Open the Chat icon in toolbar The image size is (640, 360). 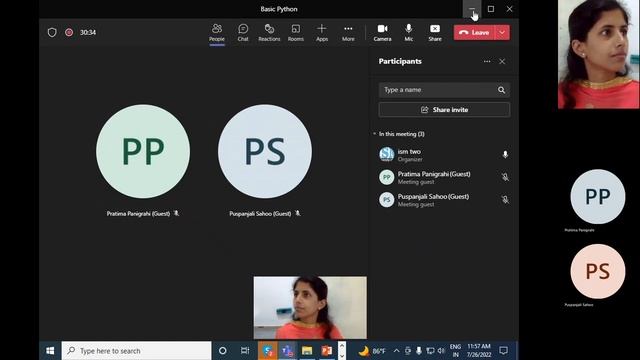(x=243, y=33)
